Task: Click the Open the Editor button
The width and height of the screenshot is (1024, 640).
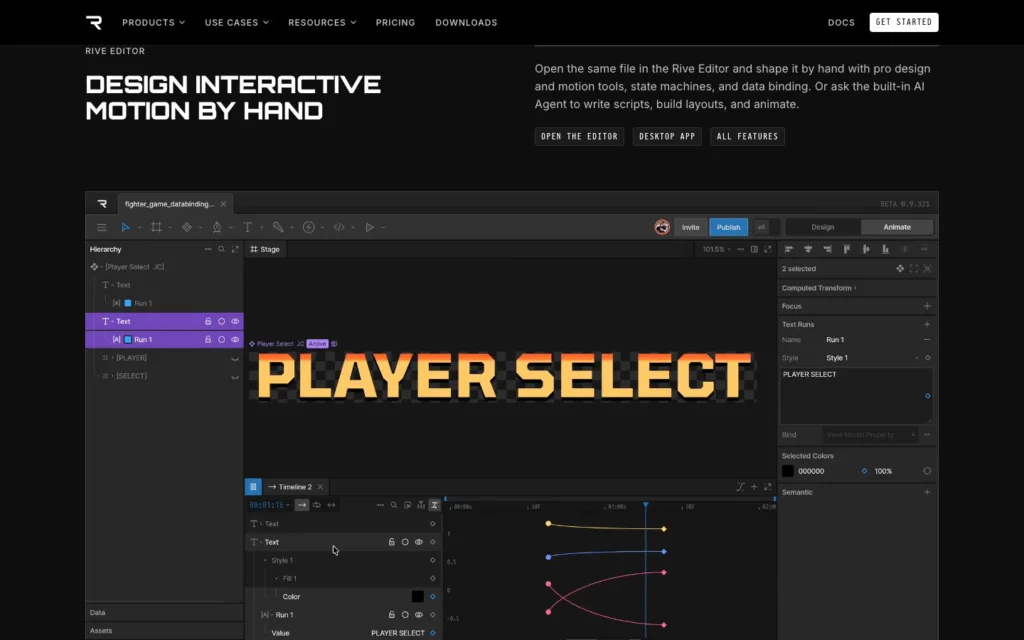Action: (579, 136)
